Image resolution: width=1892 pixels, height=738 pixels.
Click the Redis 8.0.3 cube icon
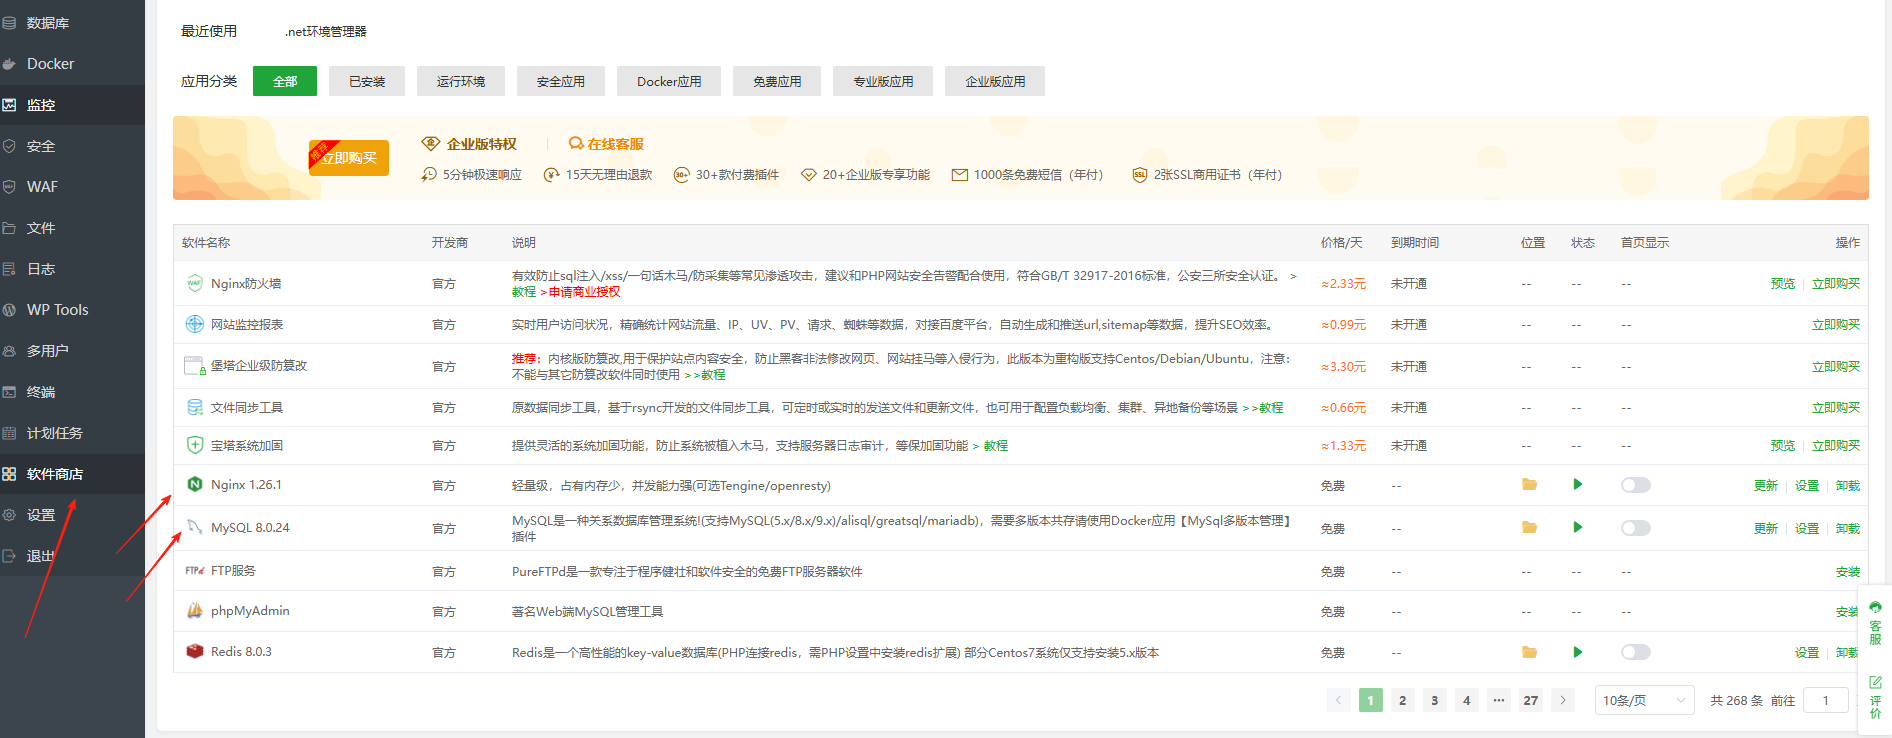pyautogui.click(x=195, y=651)
